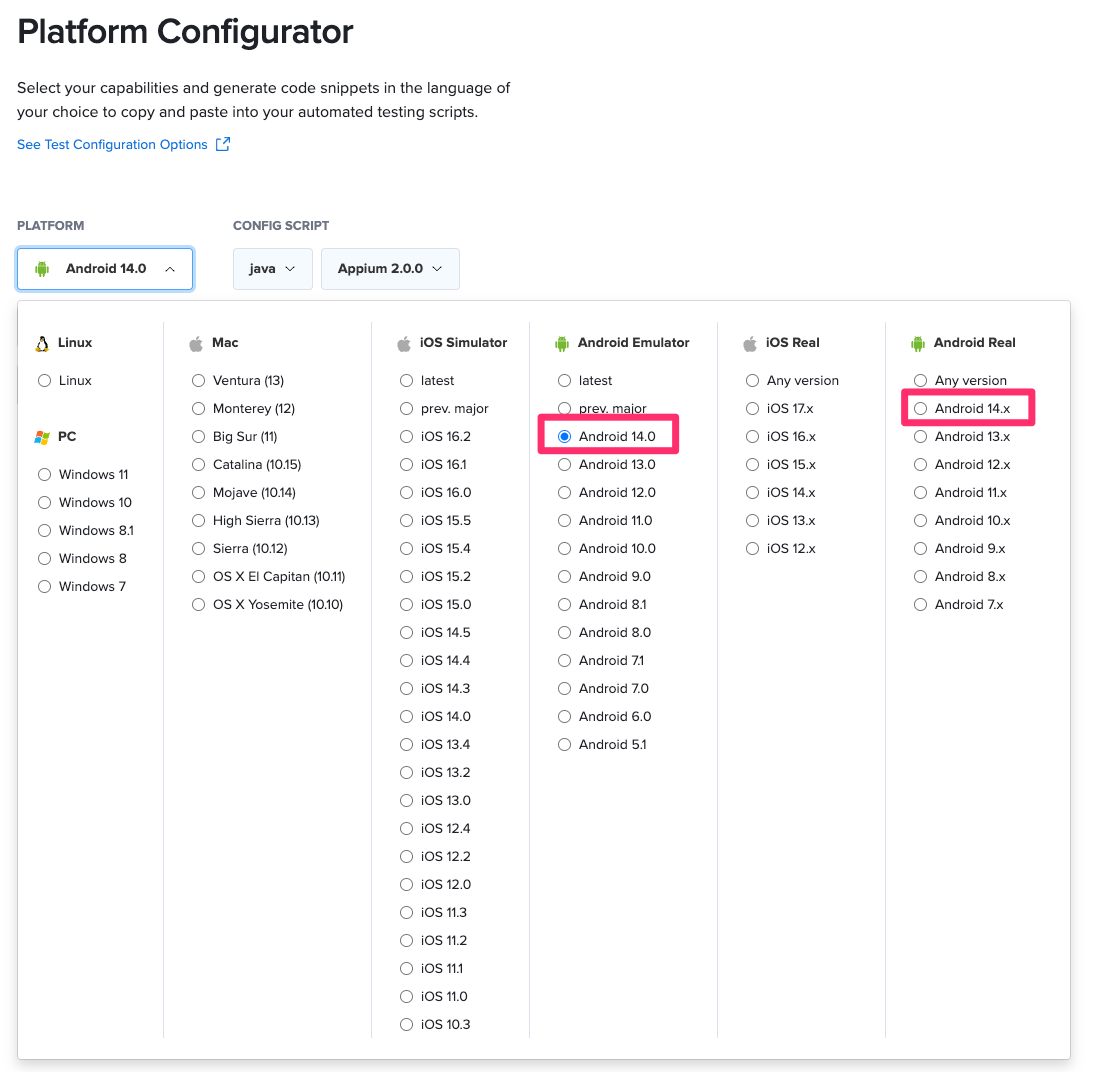Select Ventura (13) under Mac
Screen dimensions: 1100x1079
coord(199,380)
